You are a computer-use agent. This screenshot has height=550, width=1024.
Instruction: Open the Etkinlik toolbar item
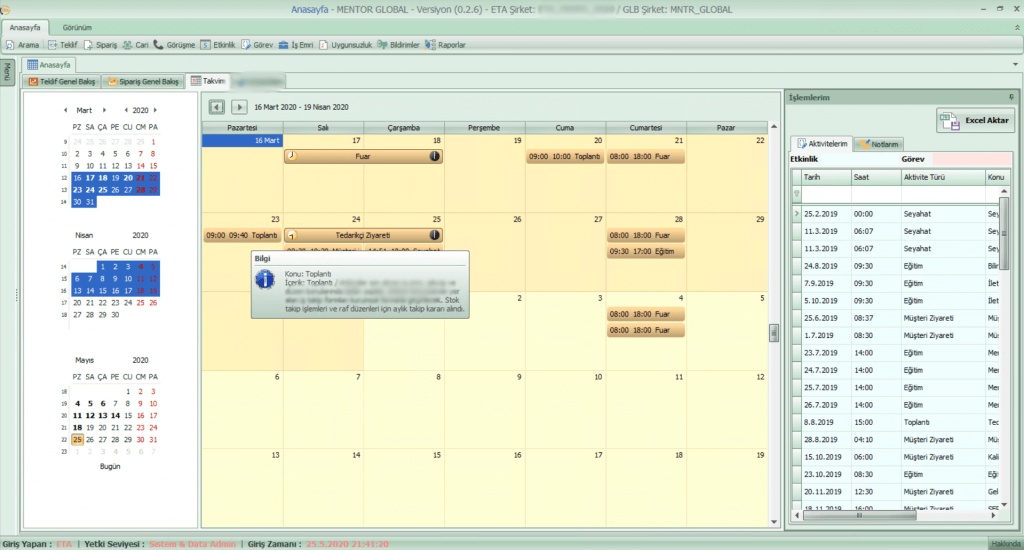[218, 45]
